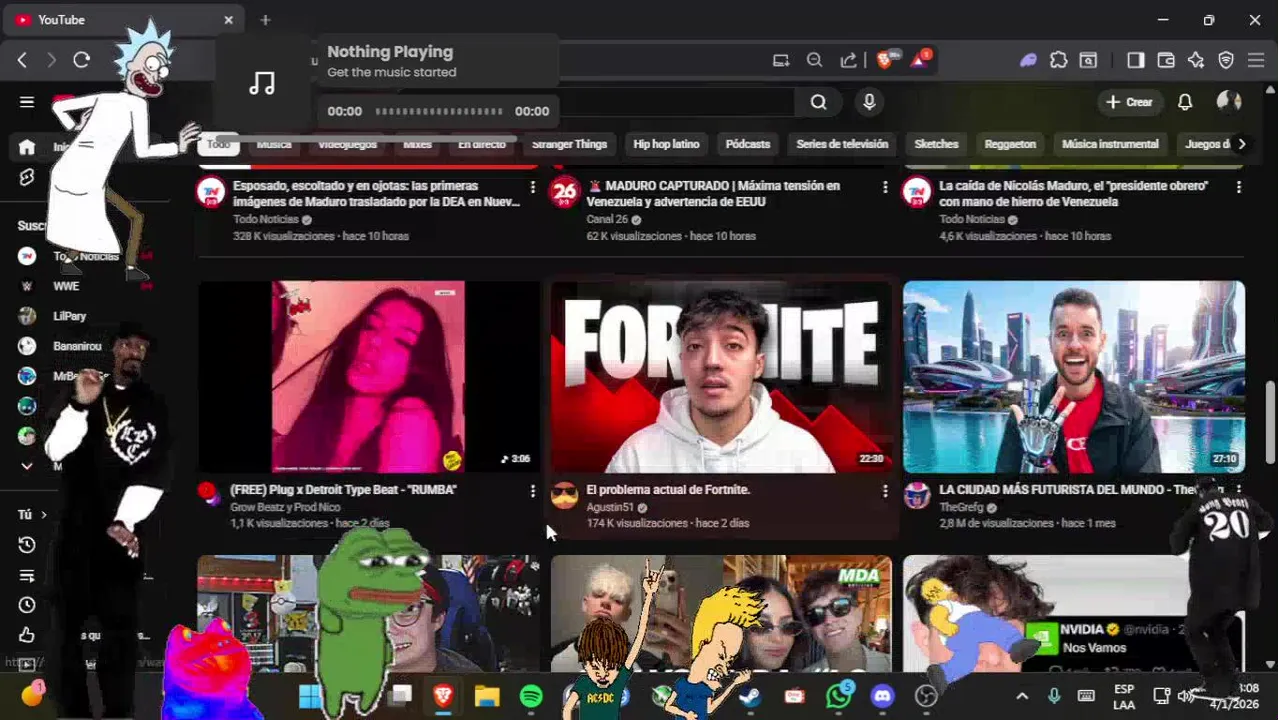
Task: Click the zoom-out magnifier icon in address bar
Action: 814,60
